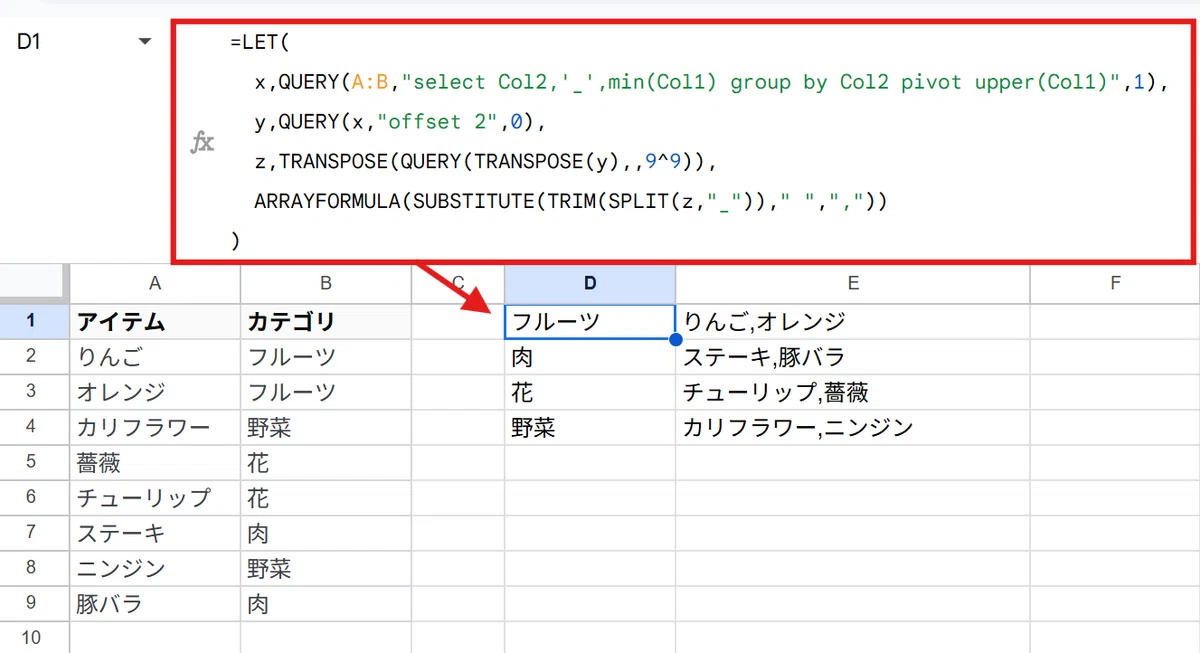Select row 8 header
The height and width of the screenshot is (653, 1200).
(34, 570)
